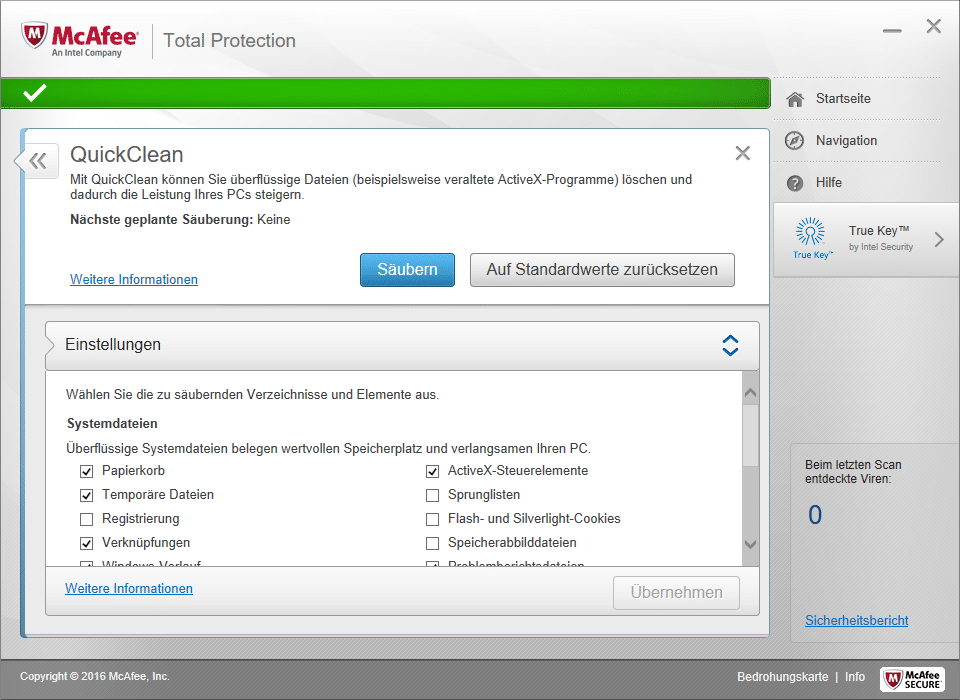Check Flash- und Silverlight-Cookies option
This screenshot has width=960, height=700.
pos(432,519)
